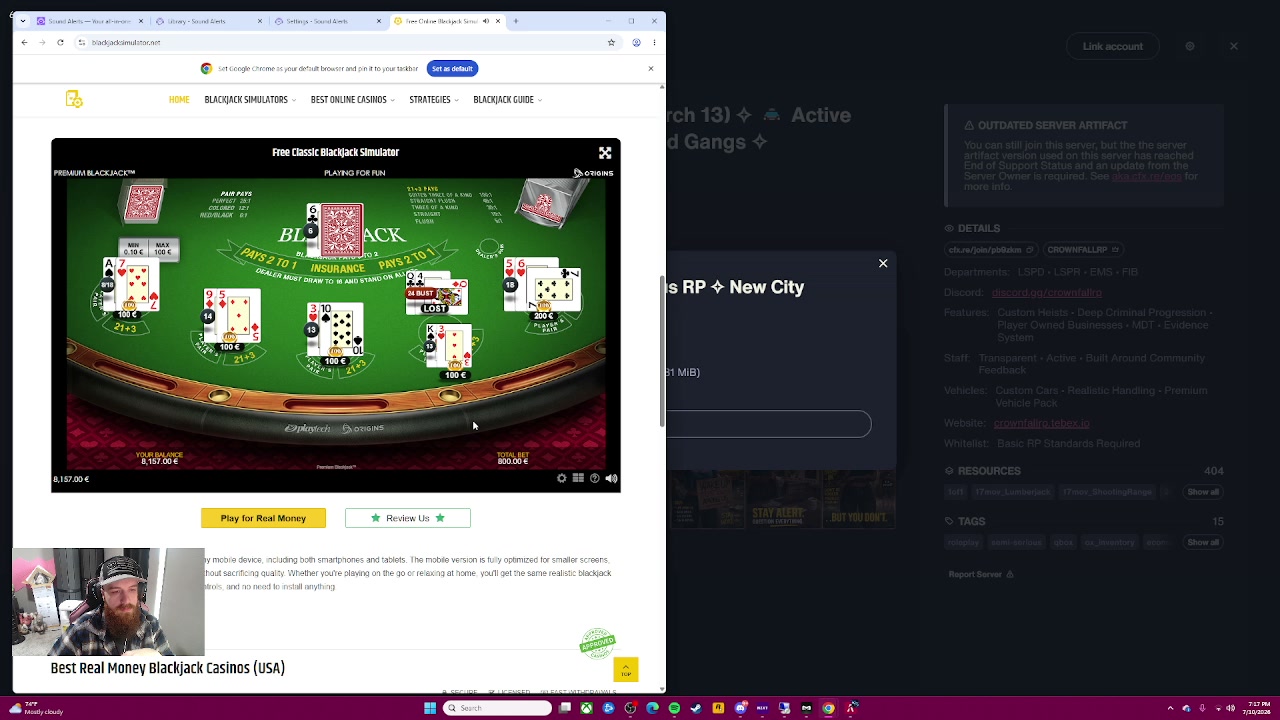Open Steam from the taskbar
This screenshot has height=720, width=1280.
696,708
